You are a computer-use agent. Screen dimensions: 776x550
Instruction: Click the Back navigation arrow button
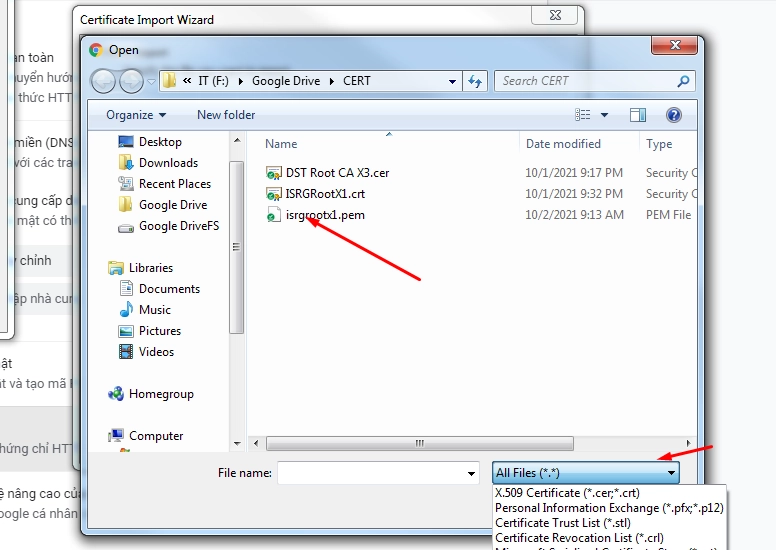[x=103, y=81]
